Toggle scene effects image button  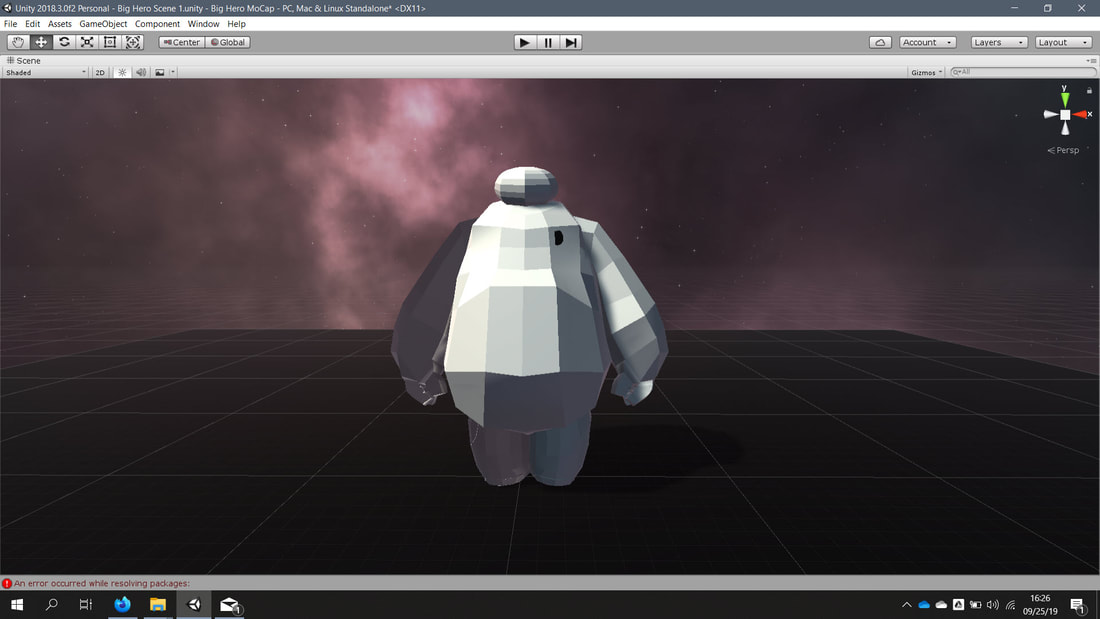160,72
